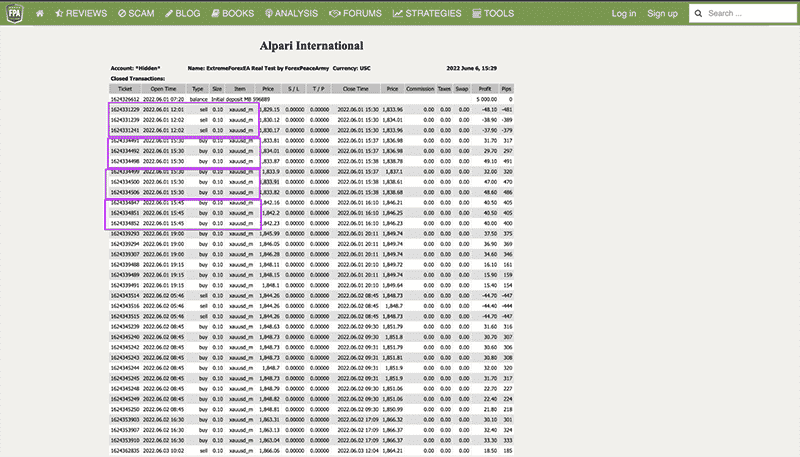Click the Commission column header
Screen dimensions: 800x457
420,89
